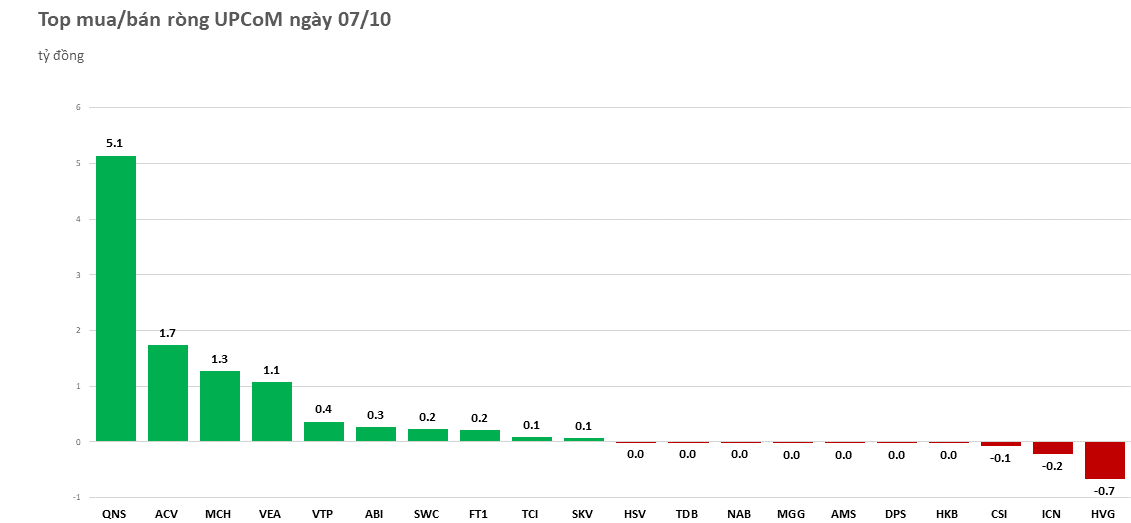Viewport: 1131px width, 523px height.
Task: Select the SWC axis label
Action: click(427, 514)
